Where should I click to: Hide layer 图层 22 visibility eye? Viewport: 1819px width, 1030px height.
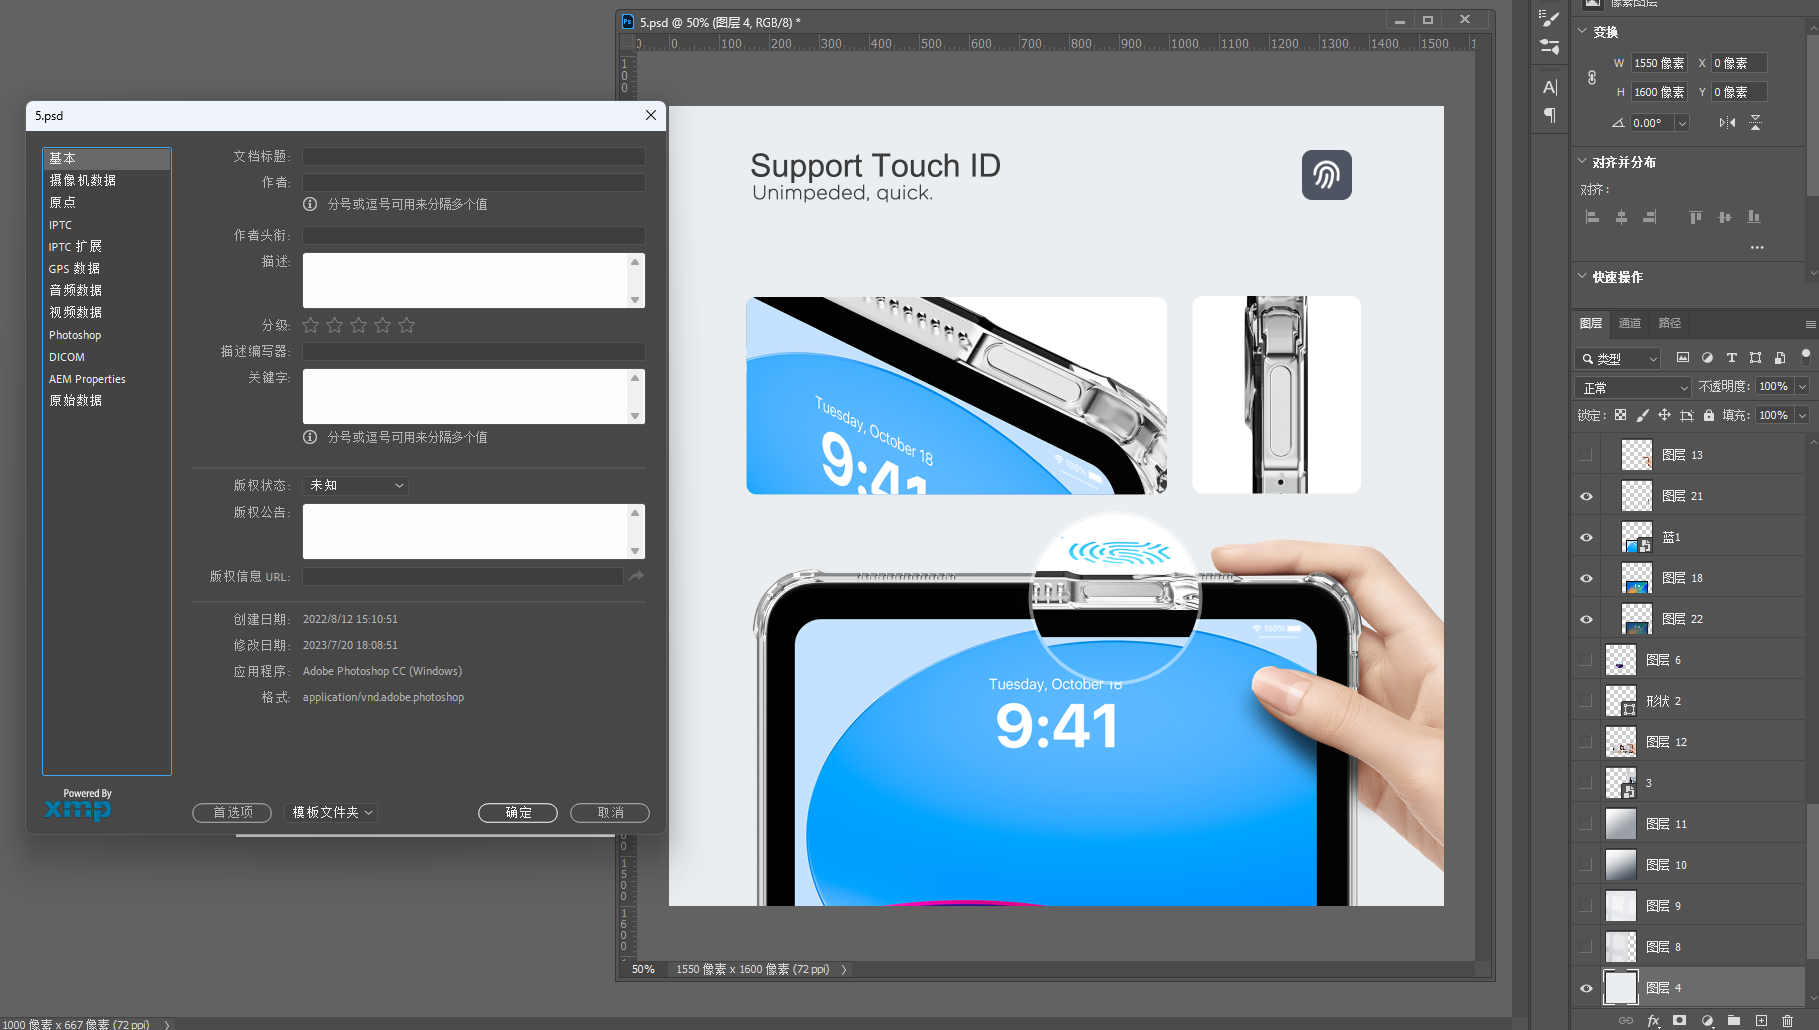tap(1586, 619)
